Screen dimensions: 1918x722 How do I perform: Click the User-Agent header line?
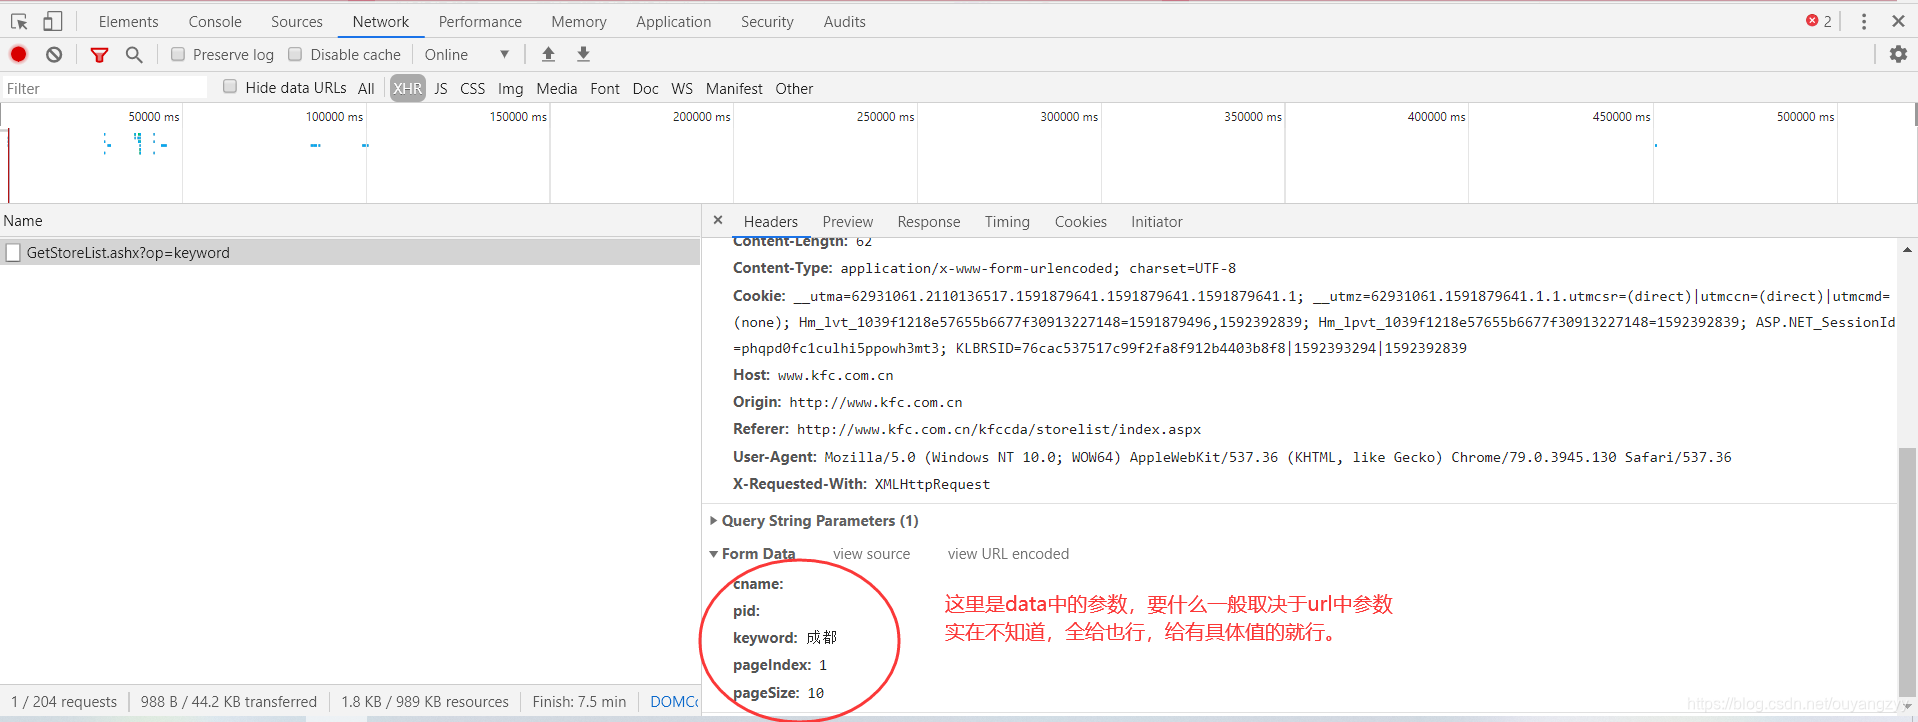(1232, 457)
